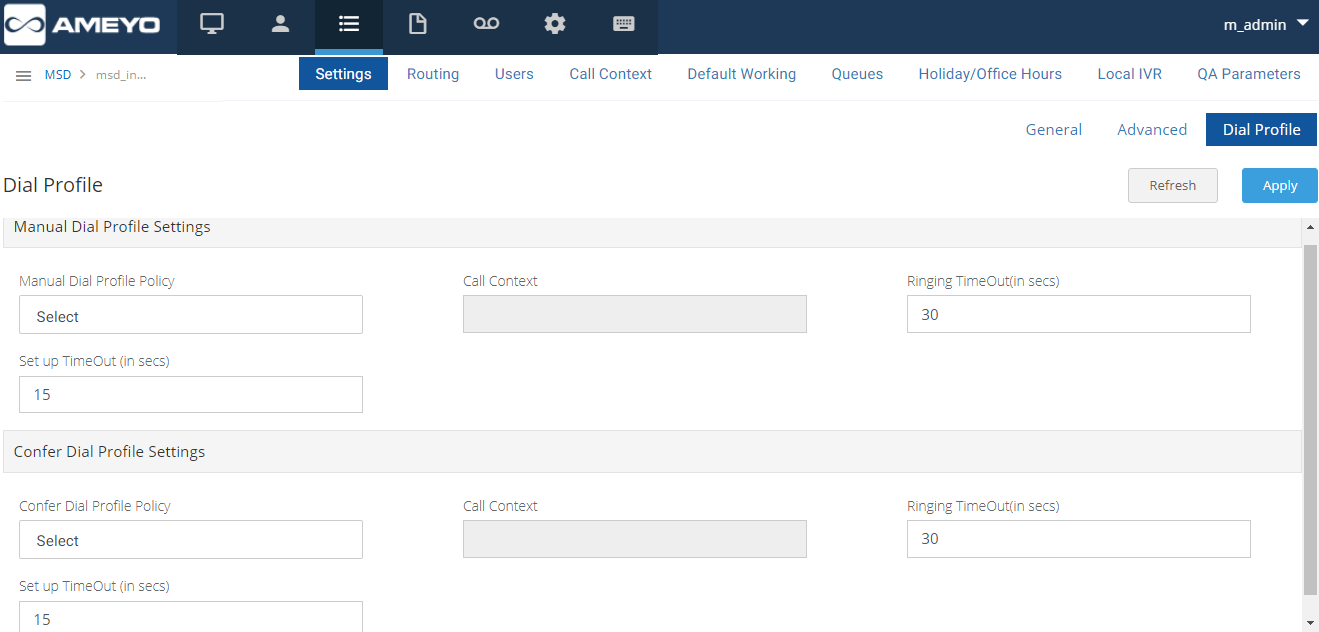Toggle the hamburger menu beside MSD

[23, 75]
